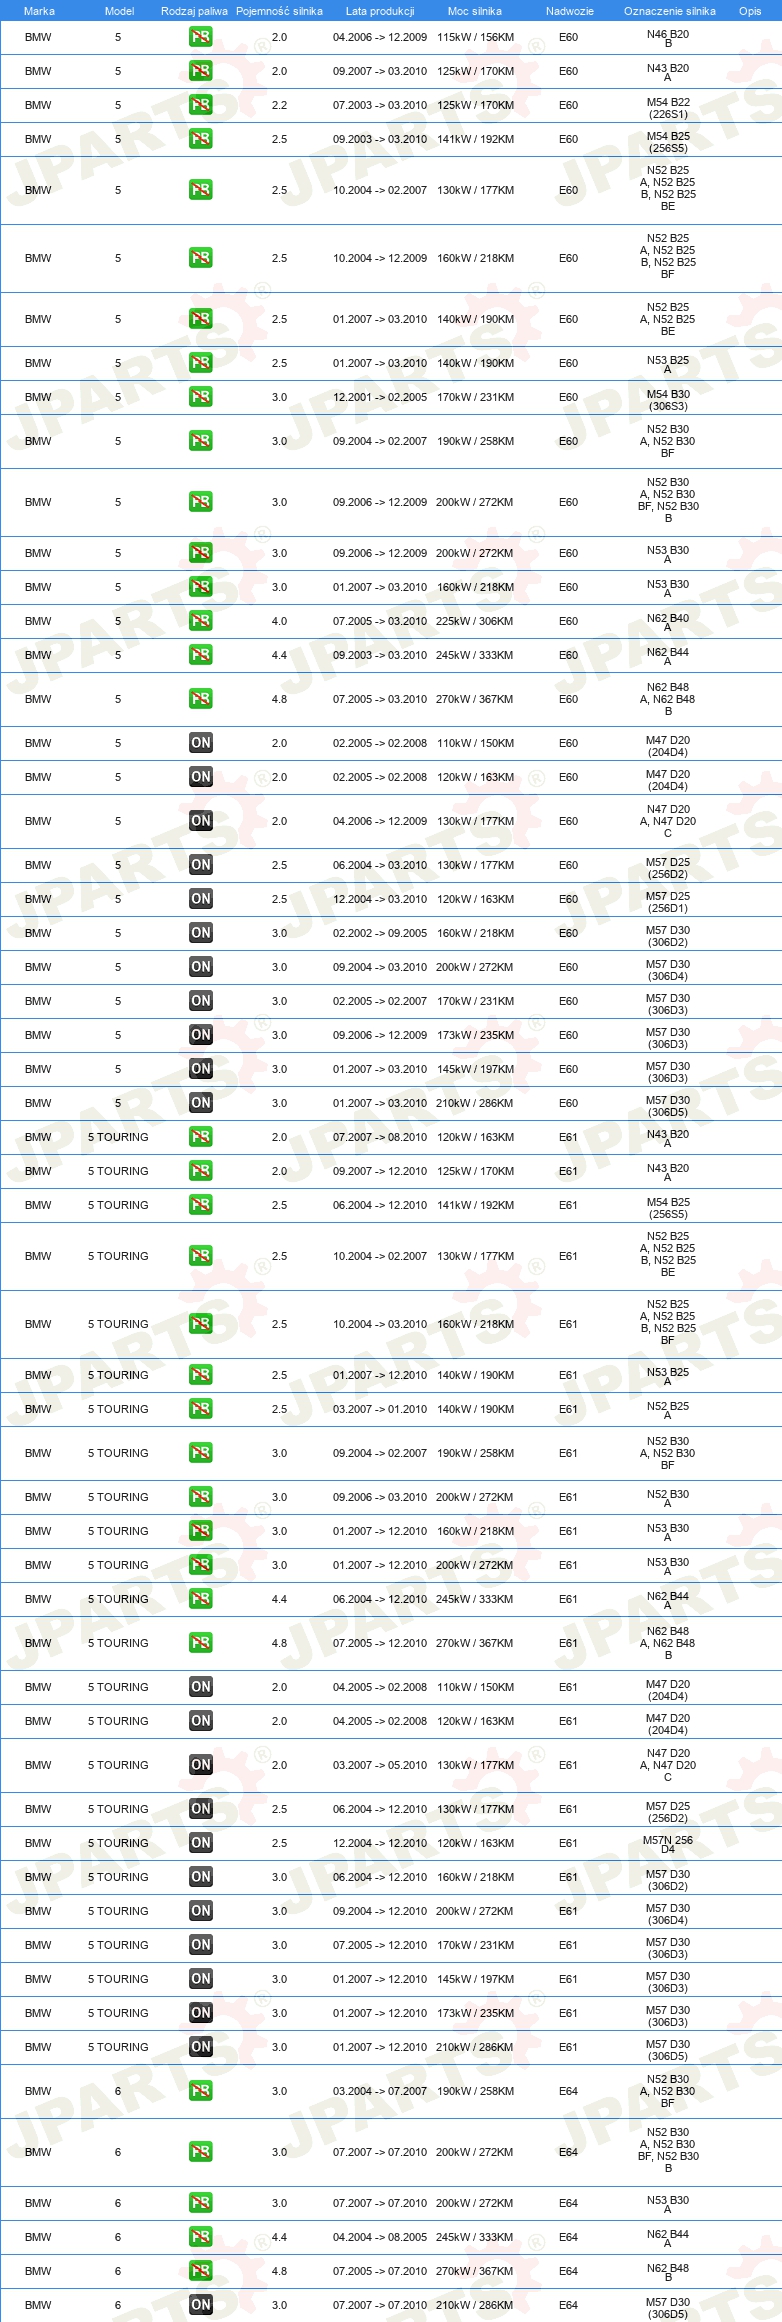
Task: Click the Opis column header
Action: point(750,11)
